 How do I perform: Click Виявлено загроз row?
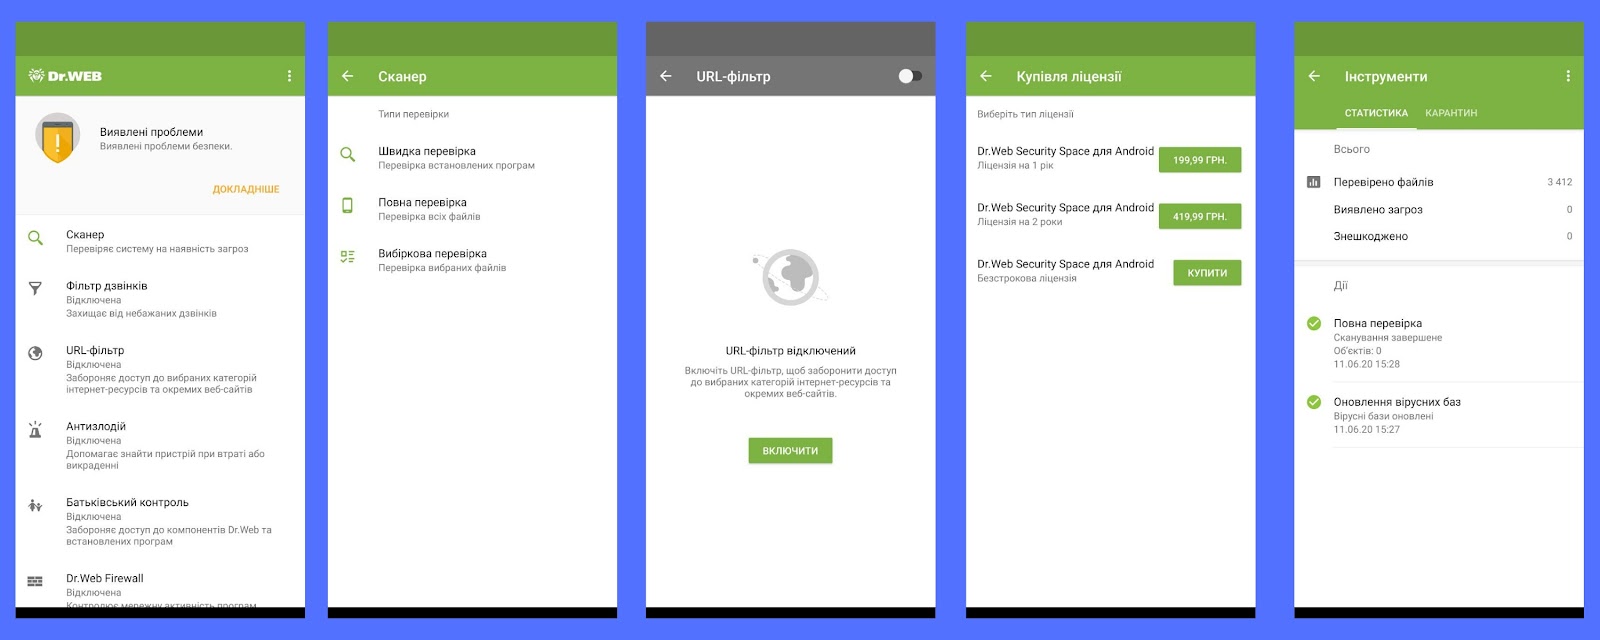1439,209
